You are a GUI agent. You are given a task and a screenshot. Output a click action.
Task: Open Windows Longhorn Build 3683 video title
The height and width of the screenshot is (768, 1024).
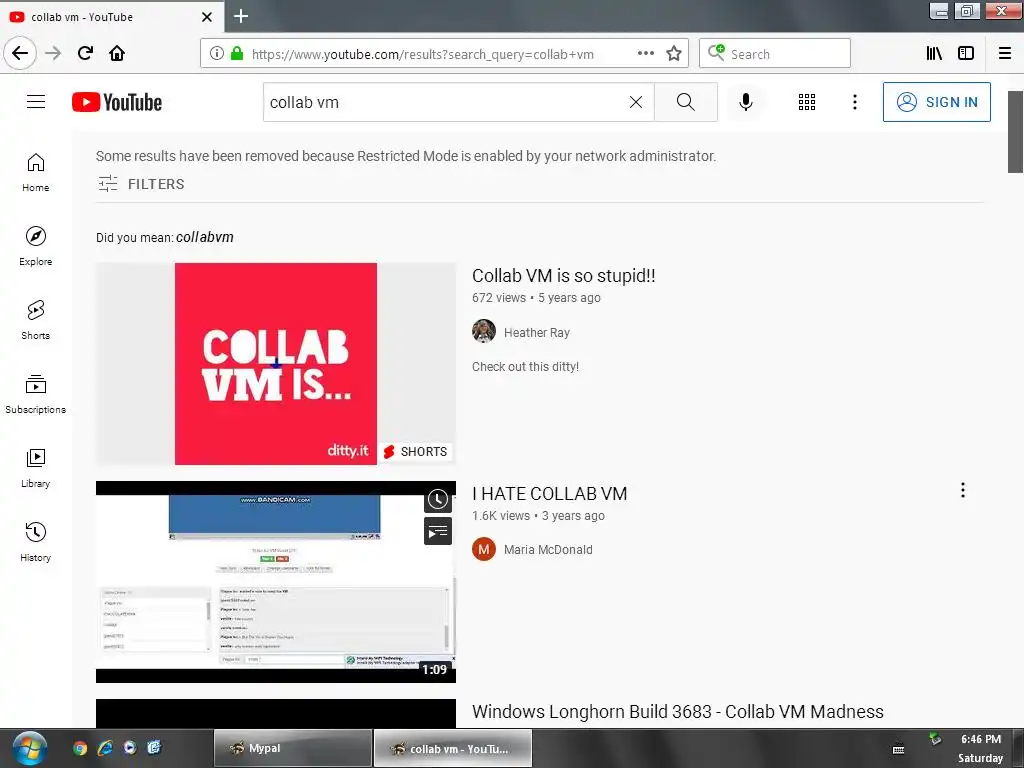click(678, 712)
